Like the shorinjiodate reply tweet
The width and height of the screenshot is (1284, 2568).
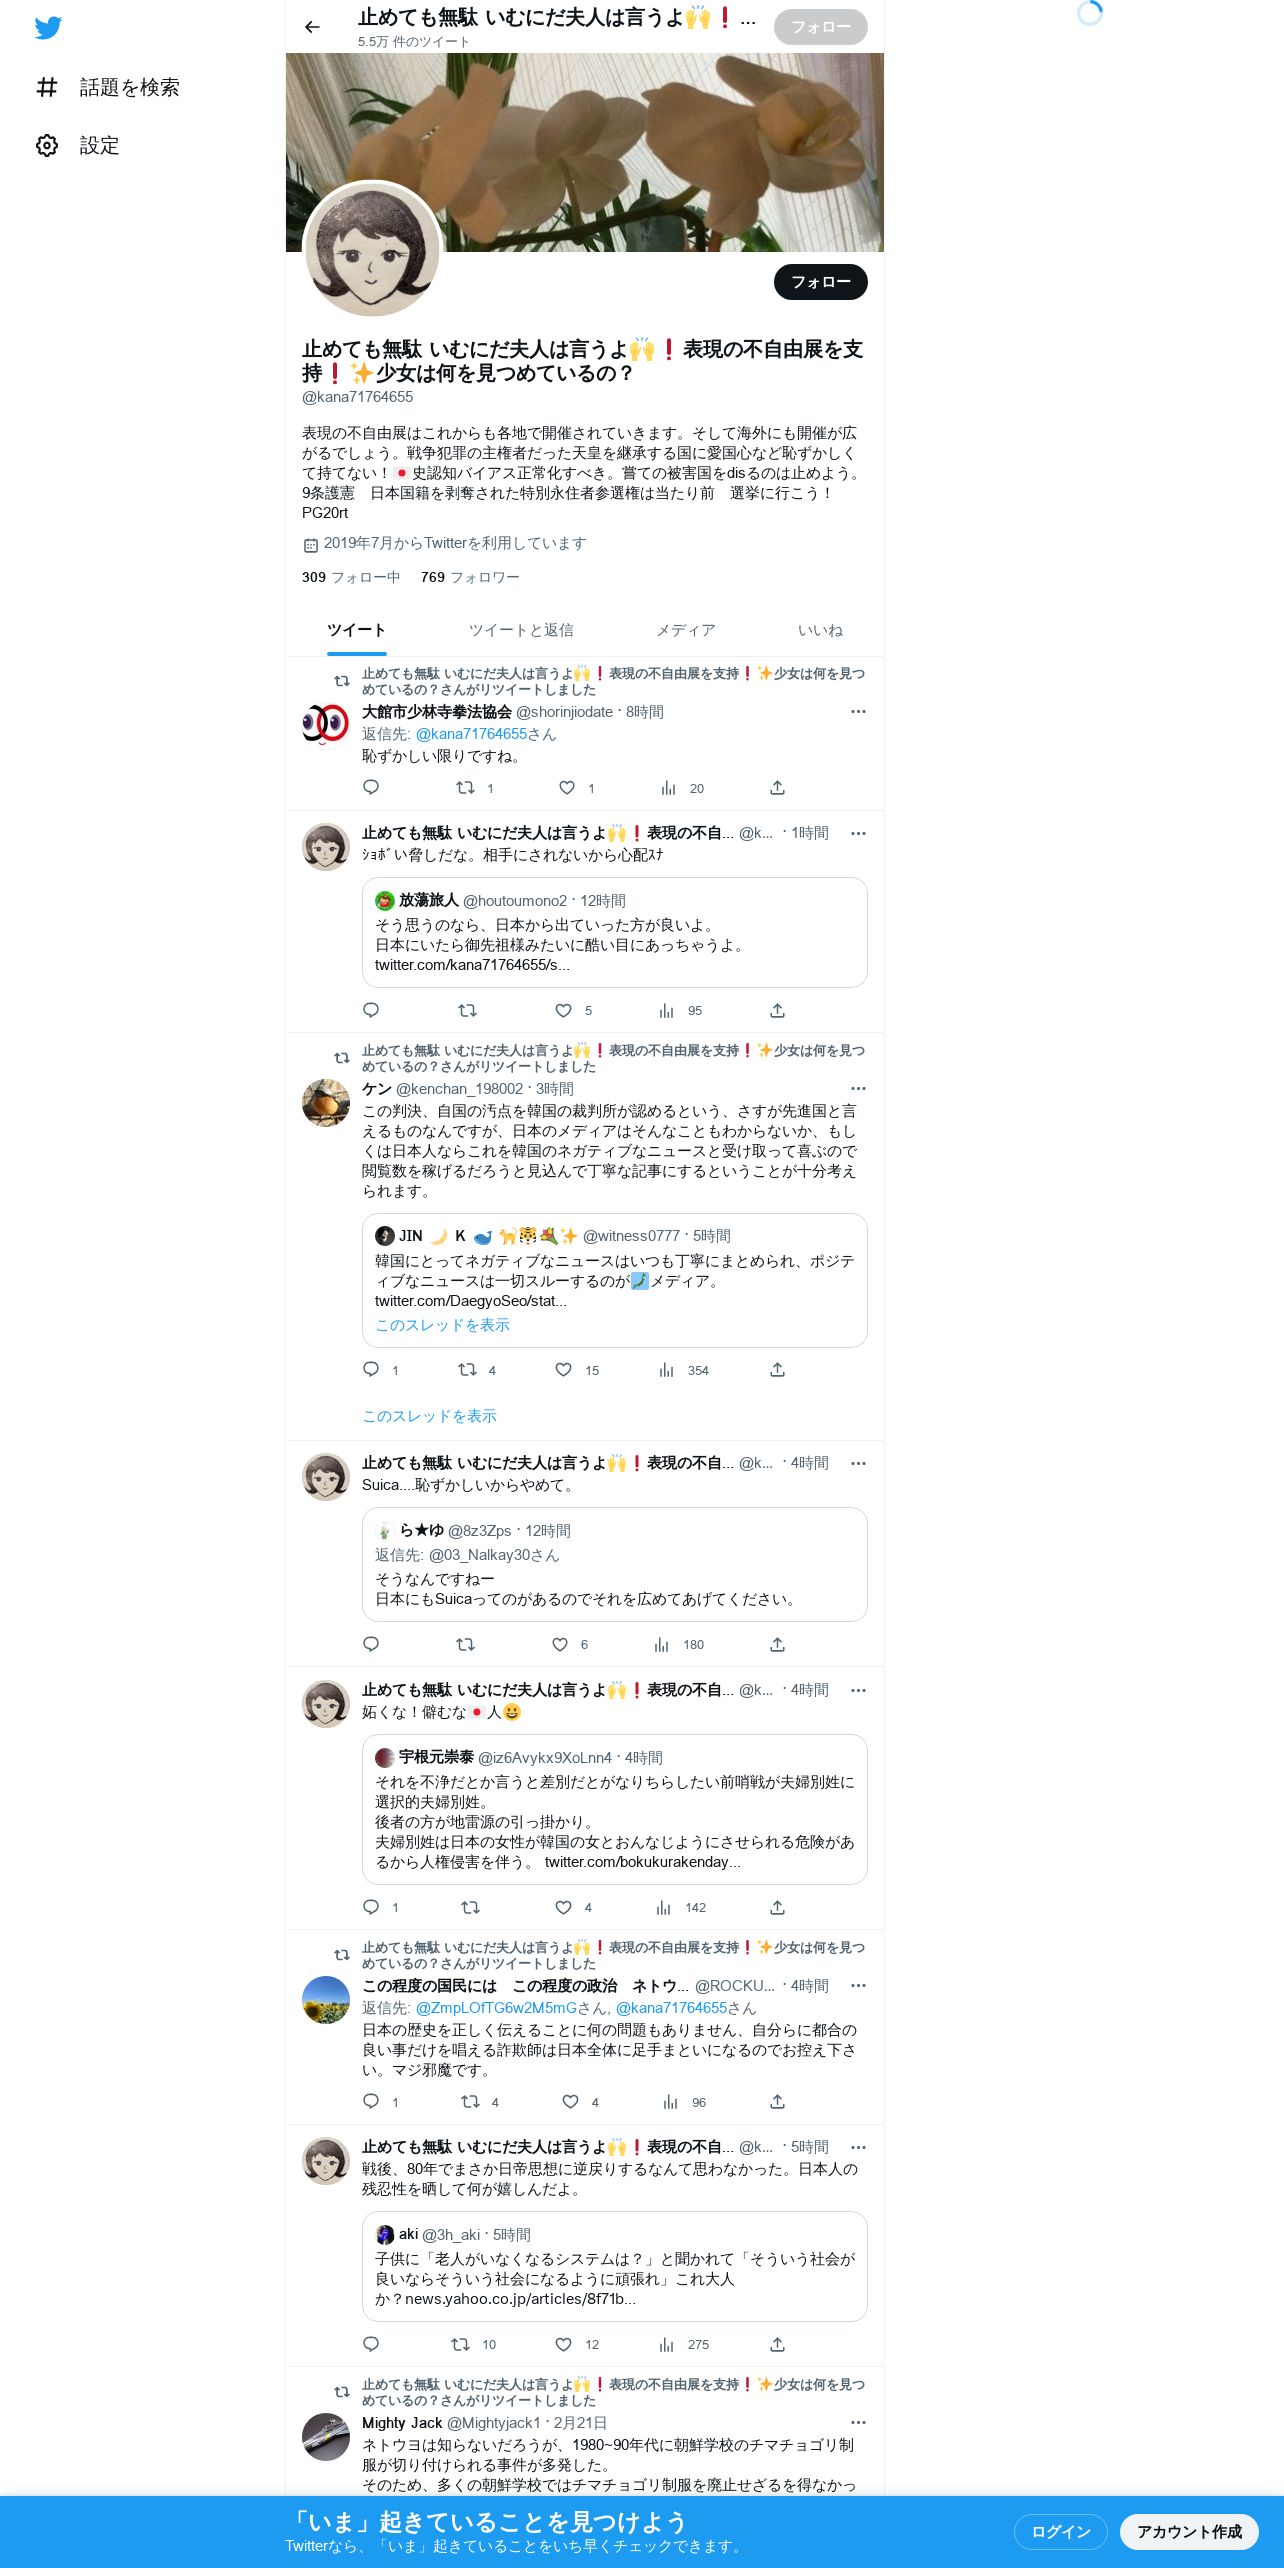click(x=567, y=788)
